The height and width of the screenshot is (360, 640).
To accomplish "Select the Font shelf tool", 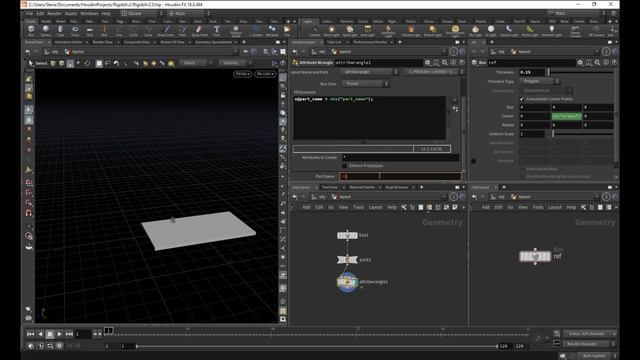I will [217, 30].
